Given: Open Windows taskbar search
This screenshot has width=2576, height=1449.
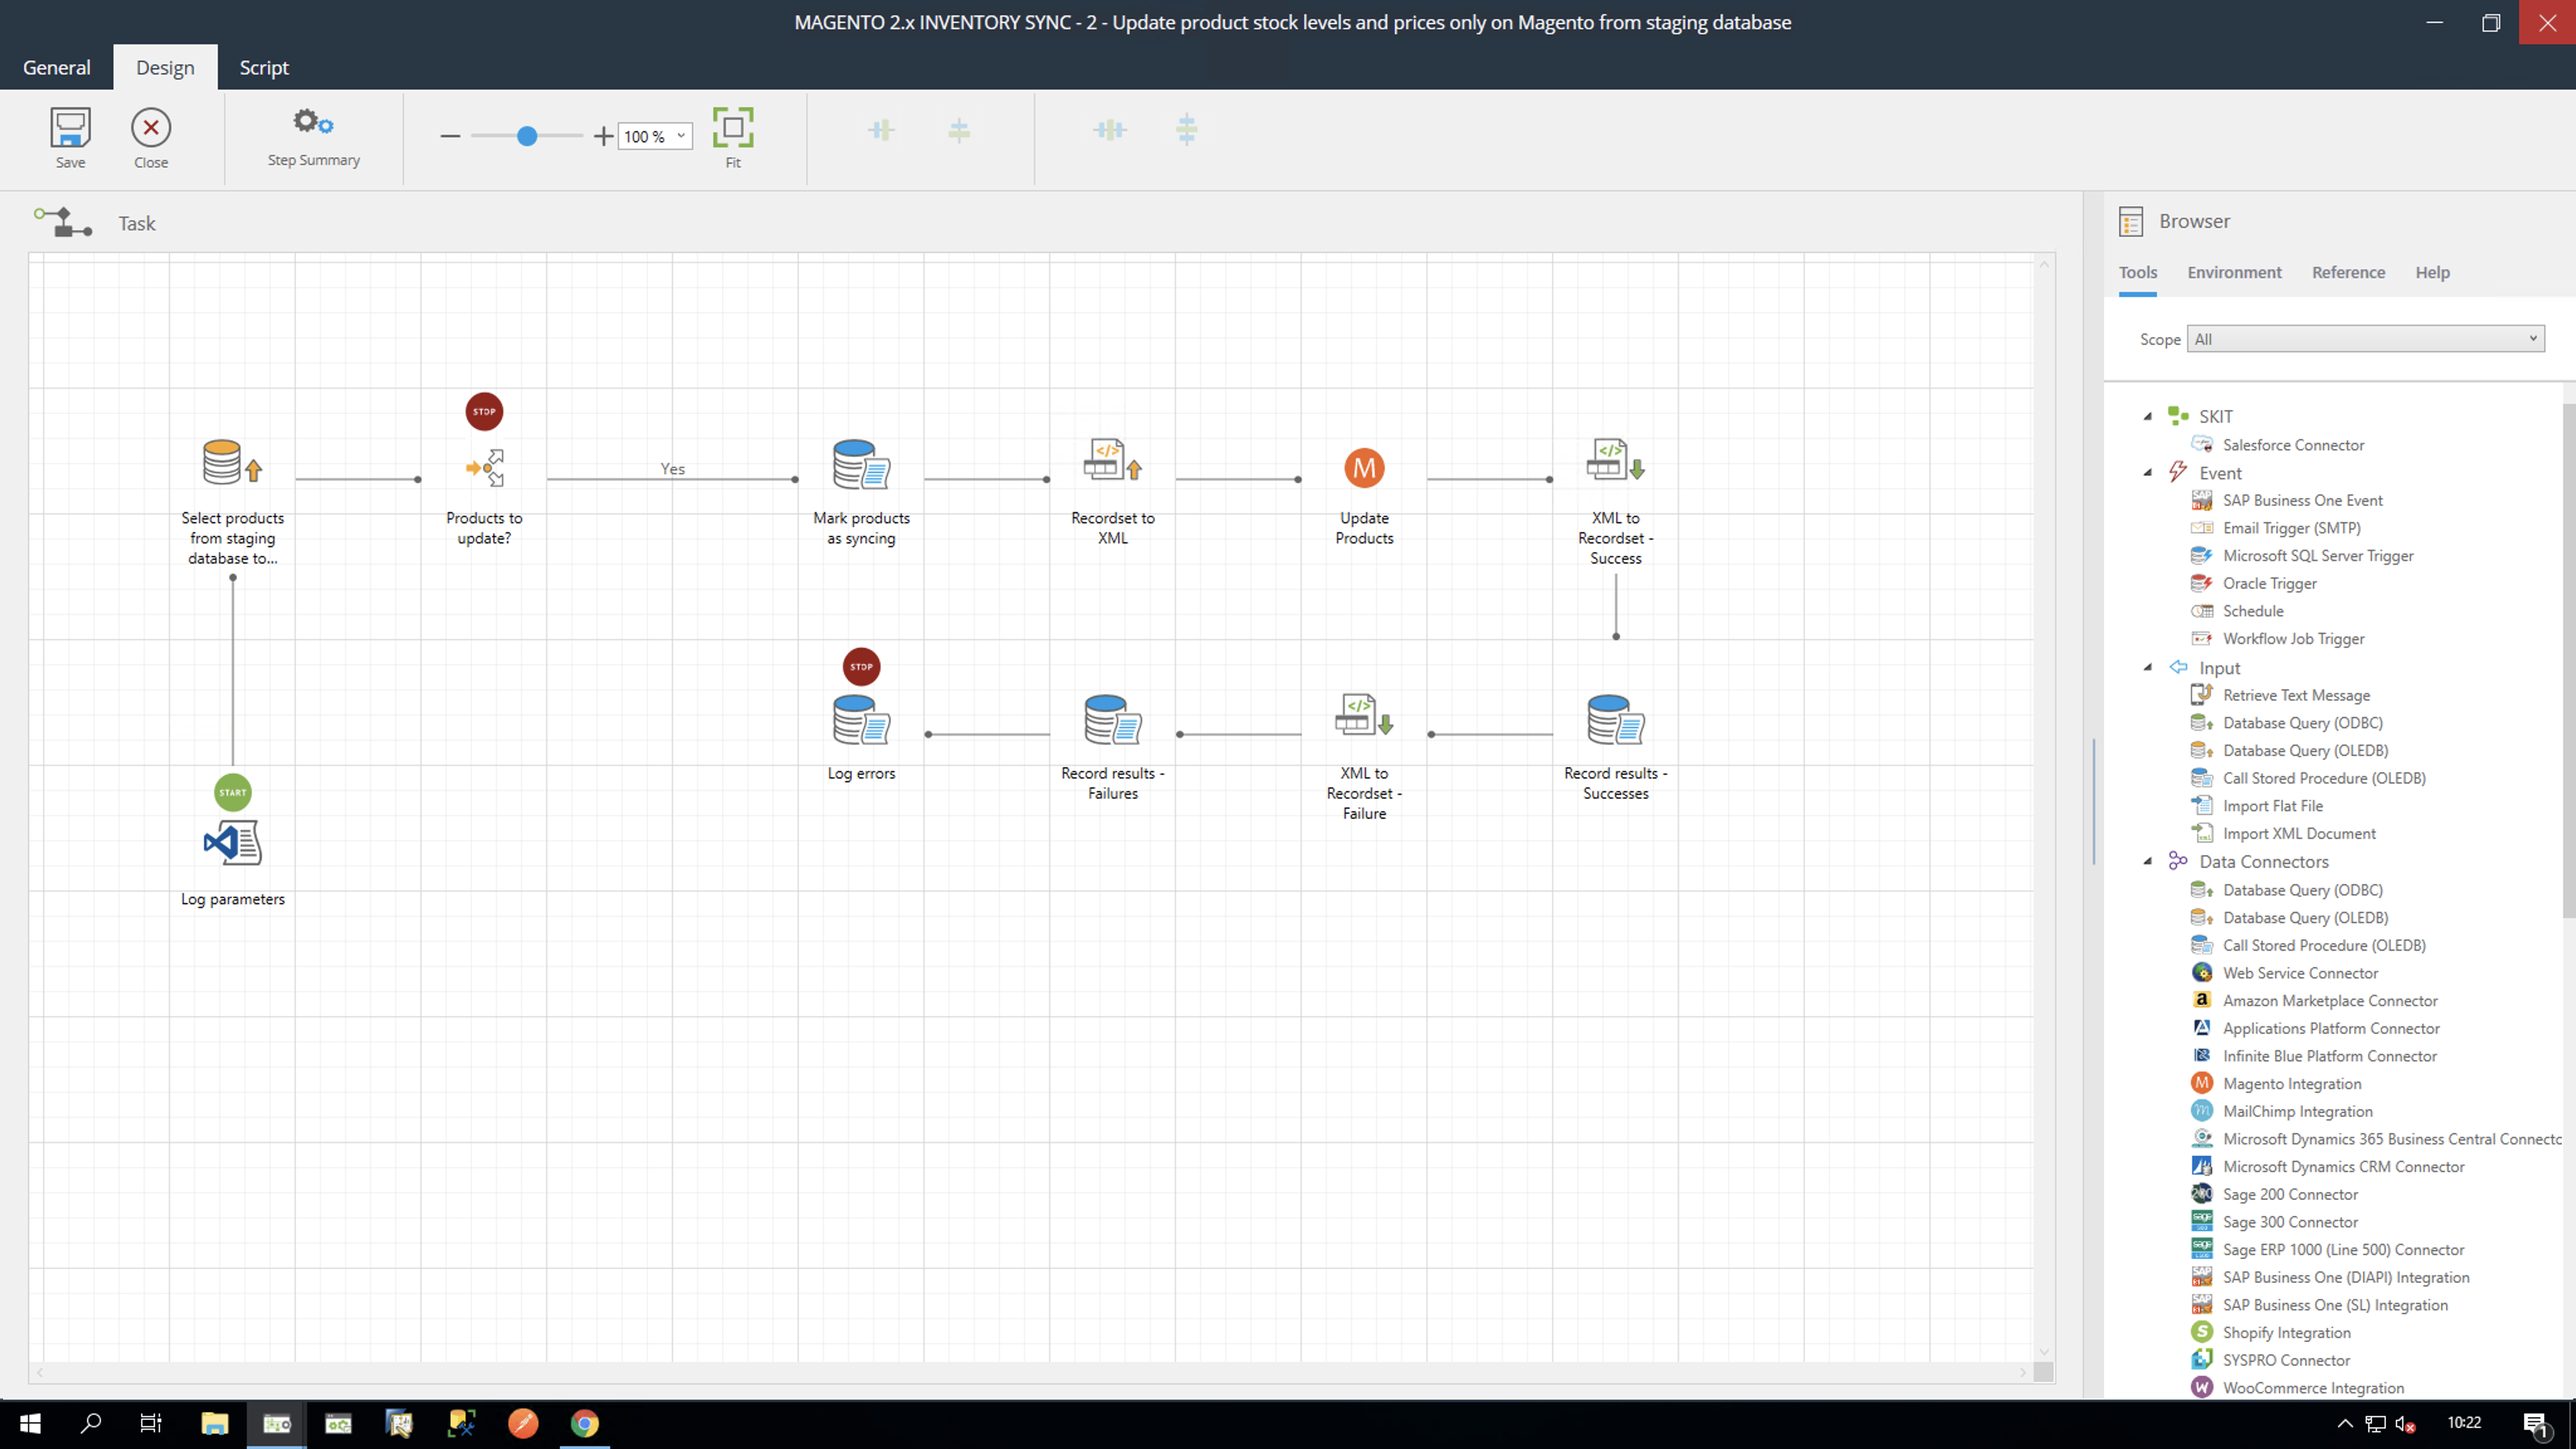Looking at the screenshot, I should (x=91, y=1423).
